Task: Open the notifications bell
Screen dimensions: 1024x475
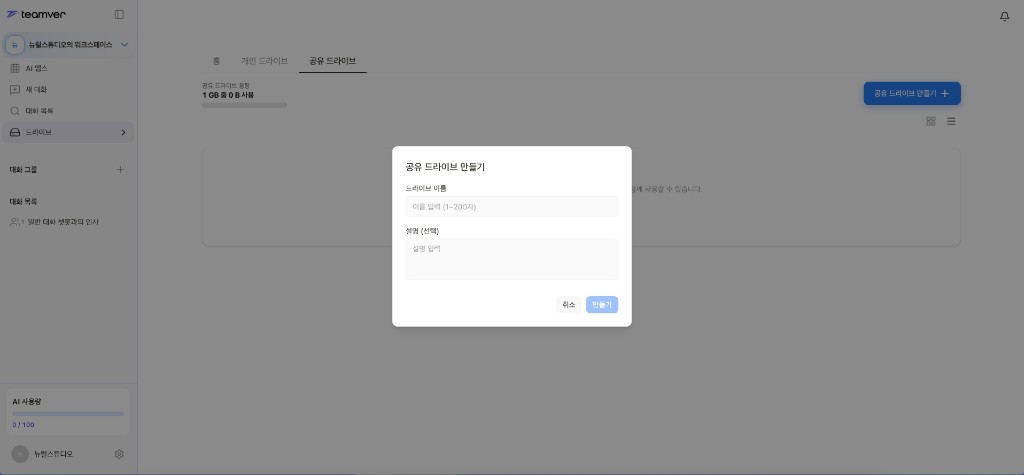Action: 1004,16
